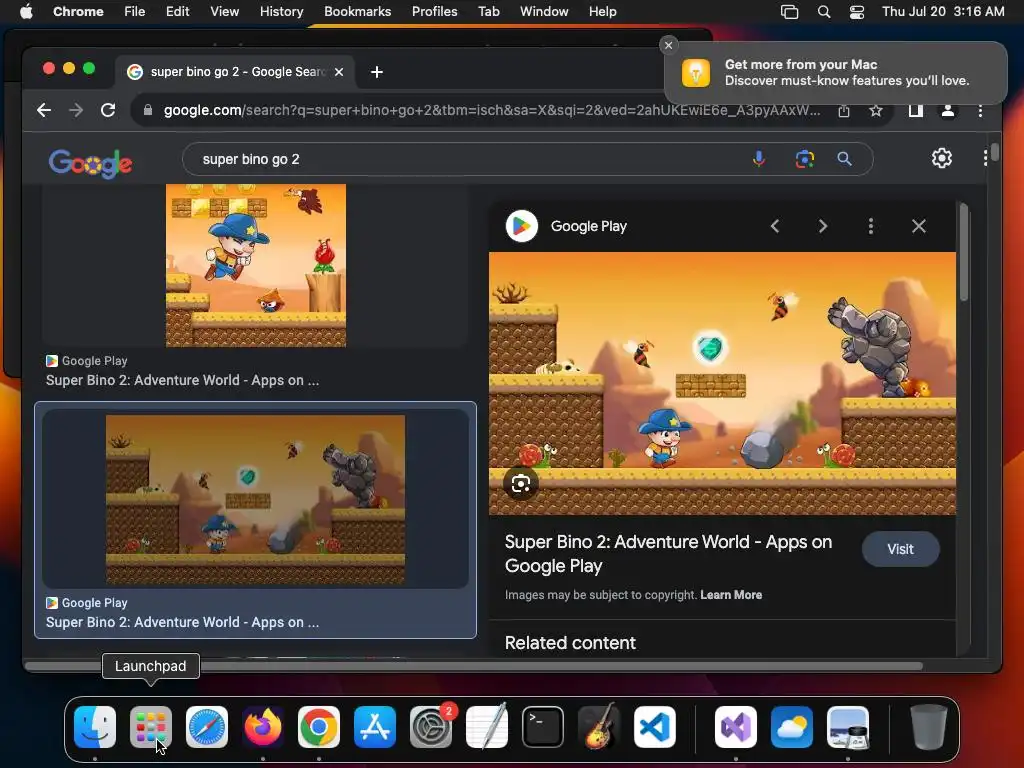Open GarageBand from the Dock
Screen dimensions: 1024x768
(599, 727)
